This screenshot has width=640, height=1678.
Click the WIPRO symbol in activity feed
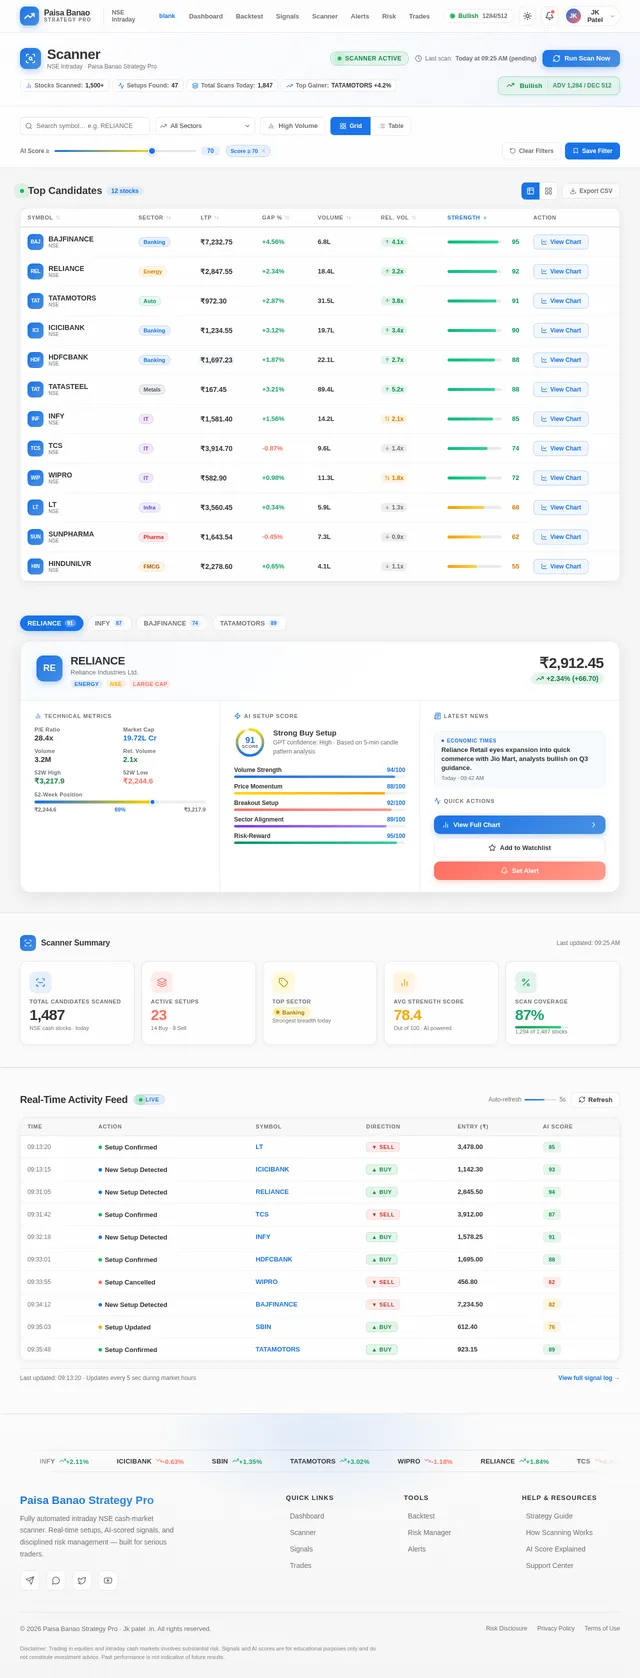tap(267, 1282)
